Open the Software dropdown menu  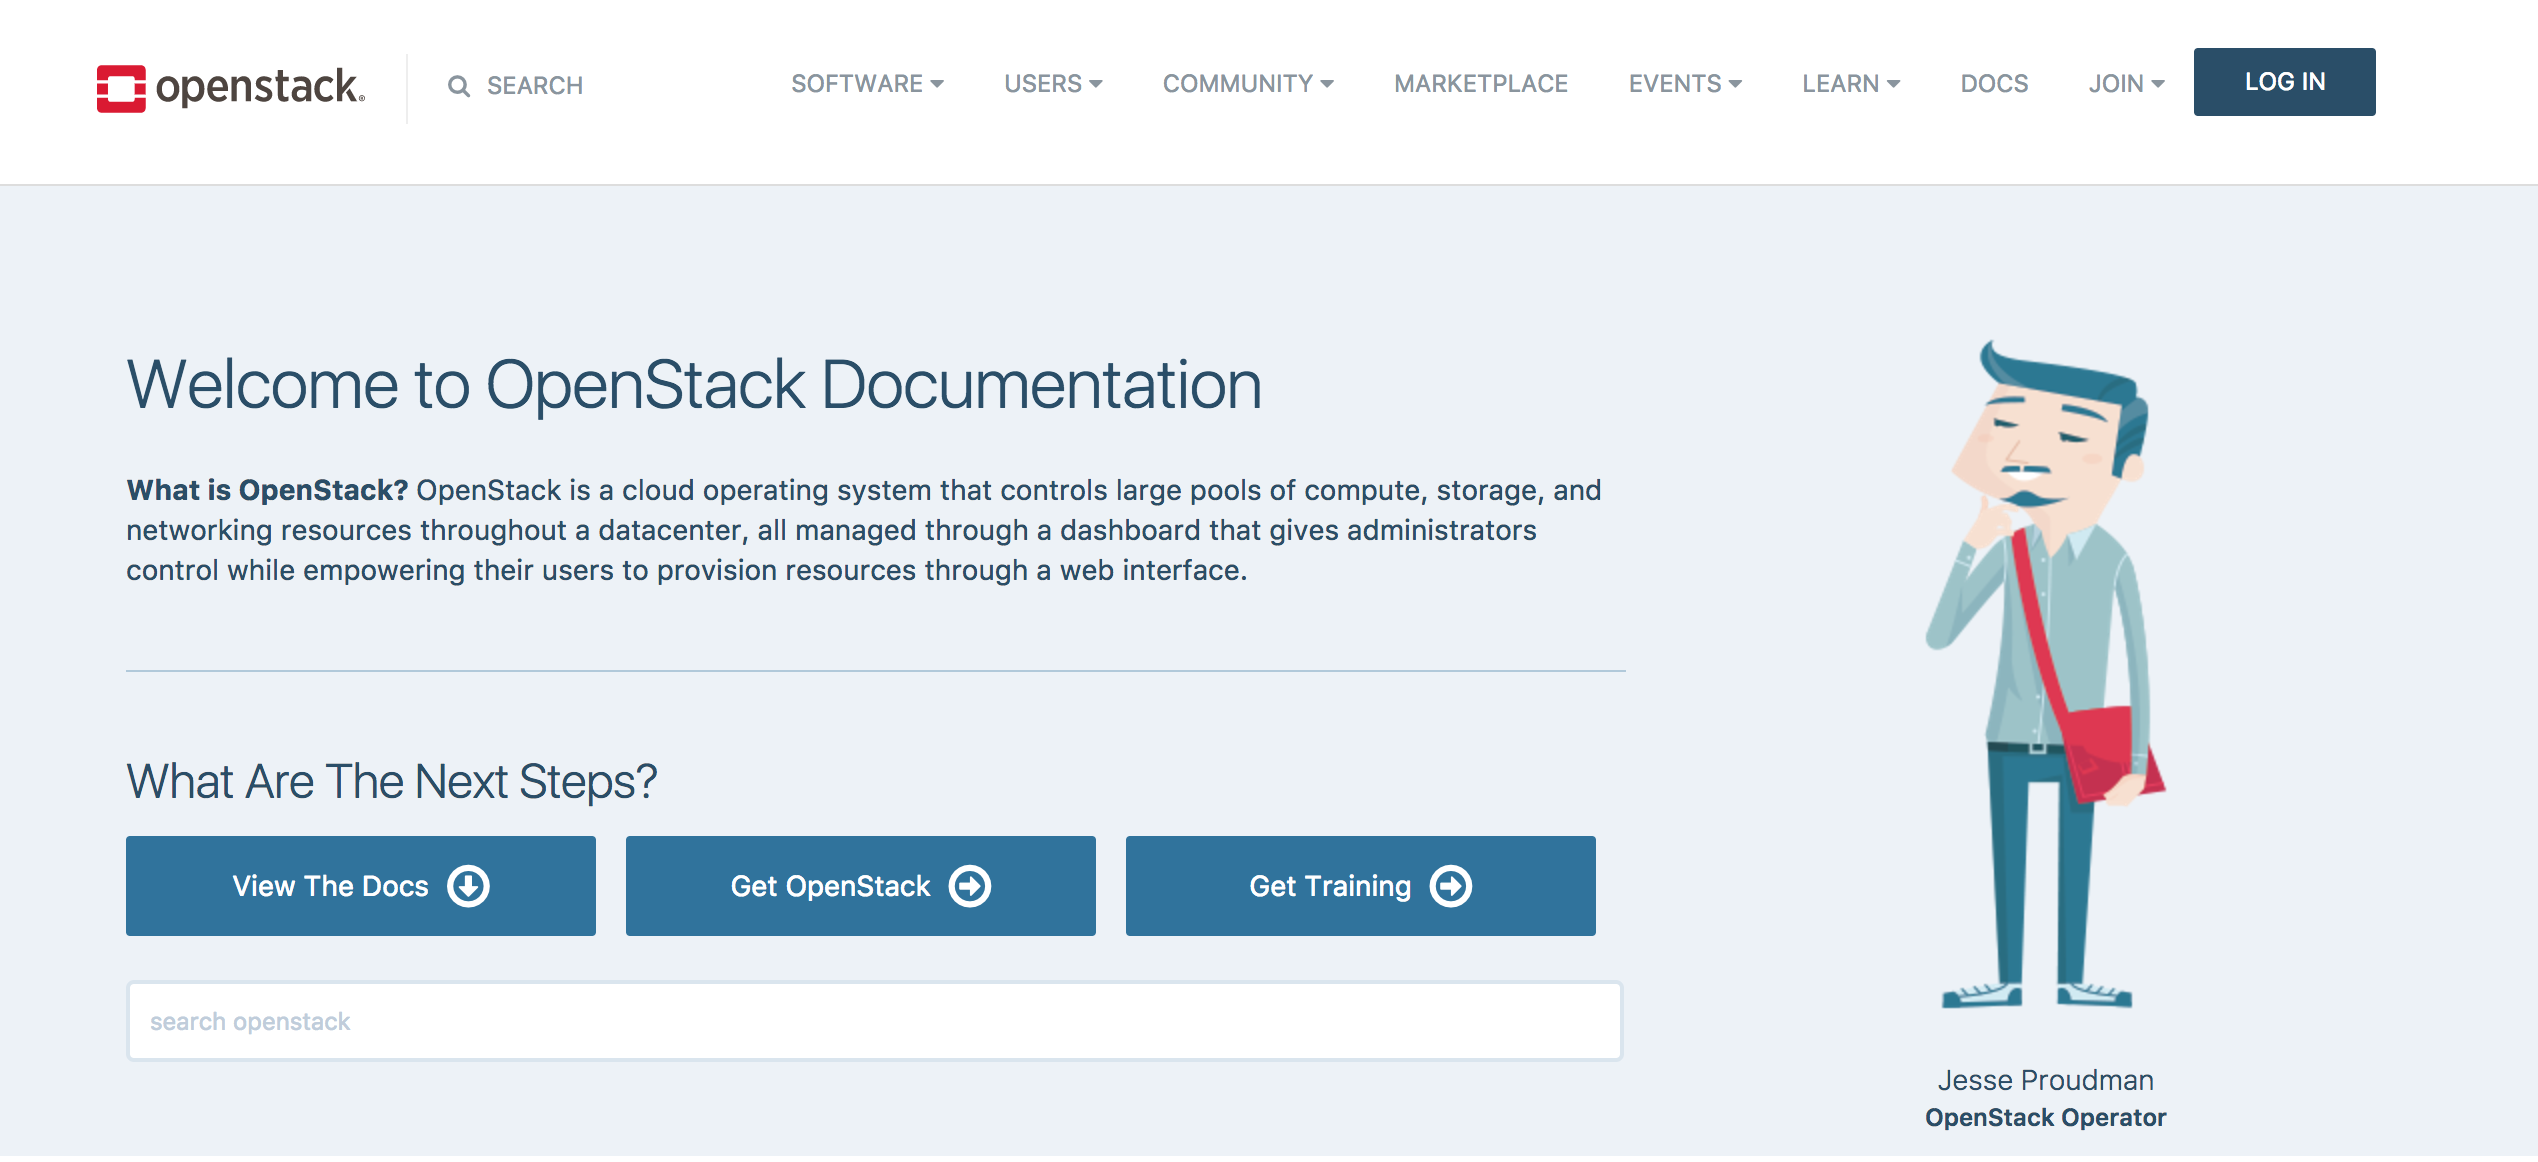[867, 84]
